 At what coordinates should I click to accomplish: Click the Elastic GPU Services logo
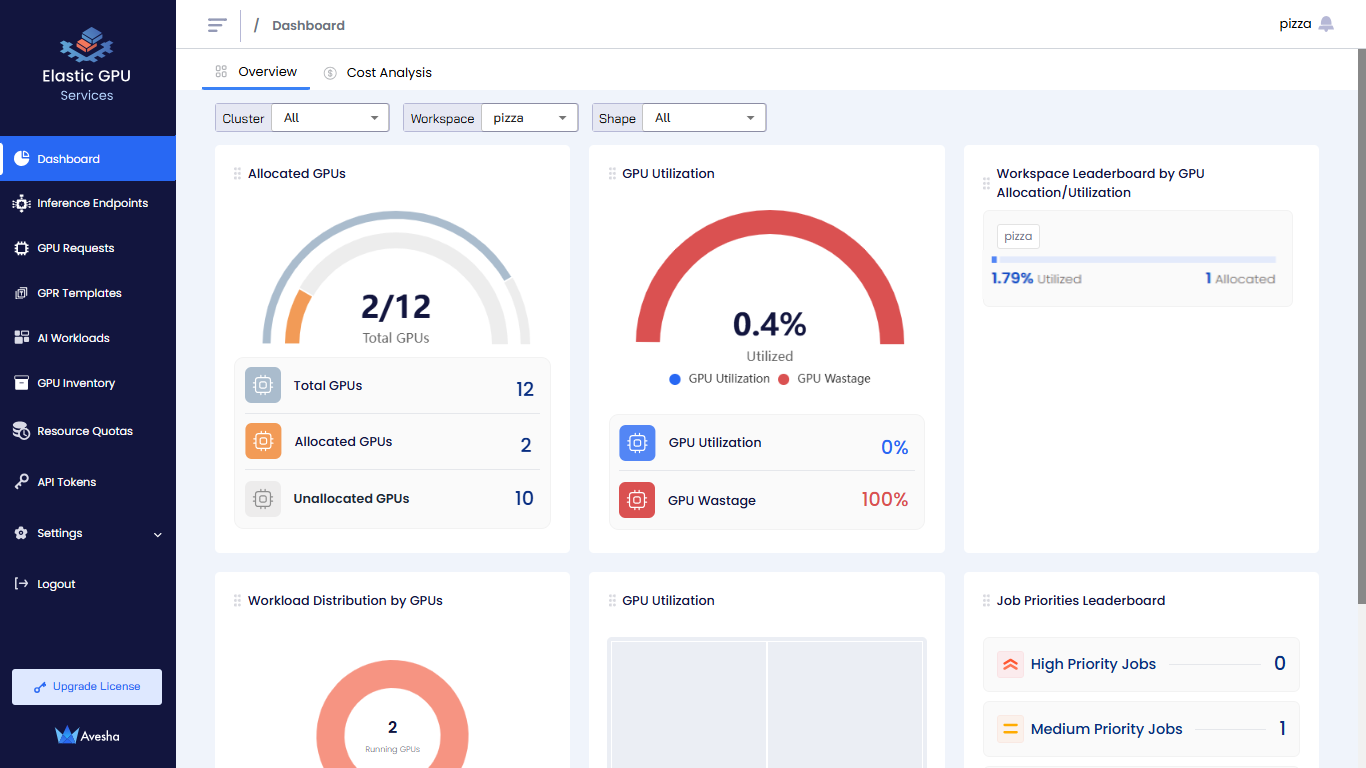click(87, 65)
